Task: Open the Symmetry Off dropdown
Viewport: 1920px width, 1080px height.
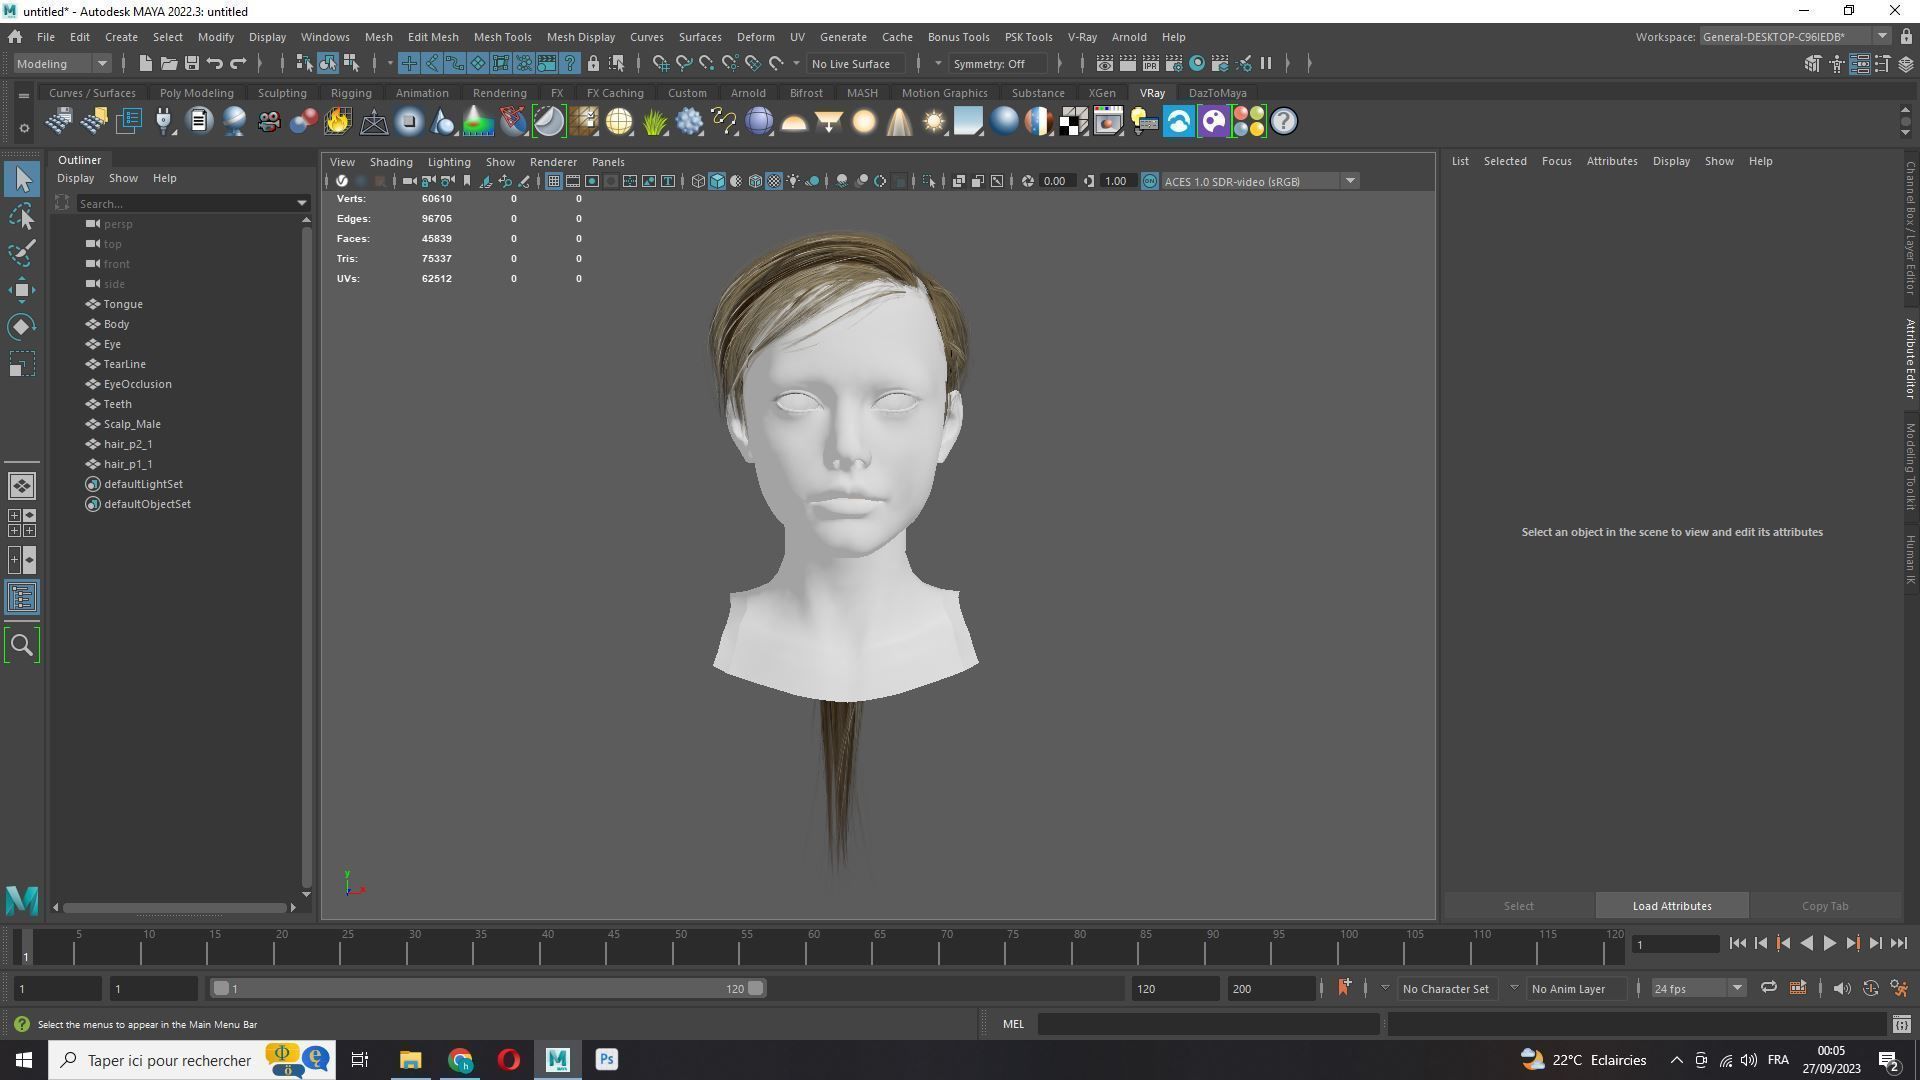Action: click(x=1000, y=64)
